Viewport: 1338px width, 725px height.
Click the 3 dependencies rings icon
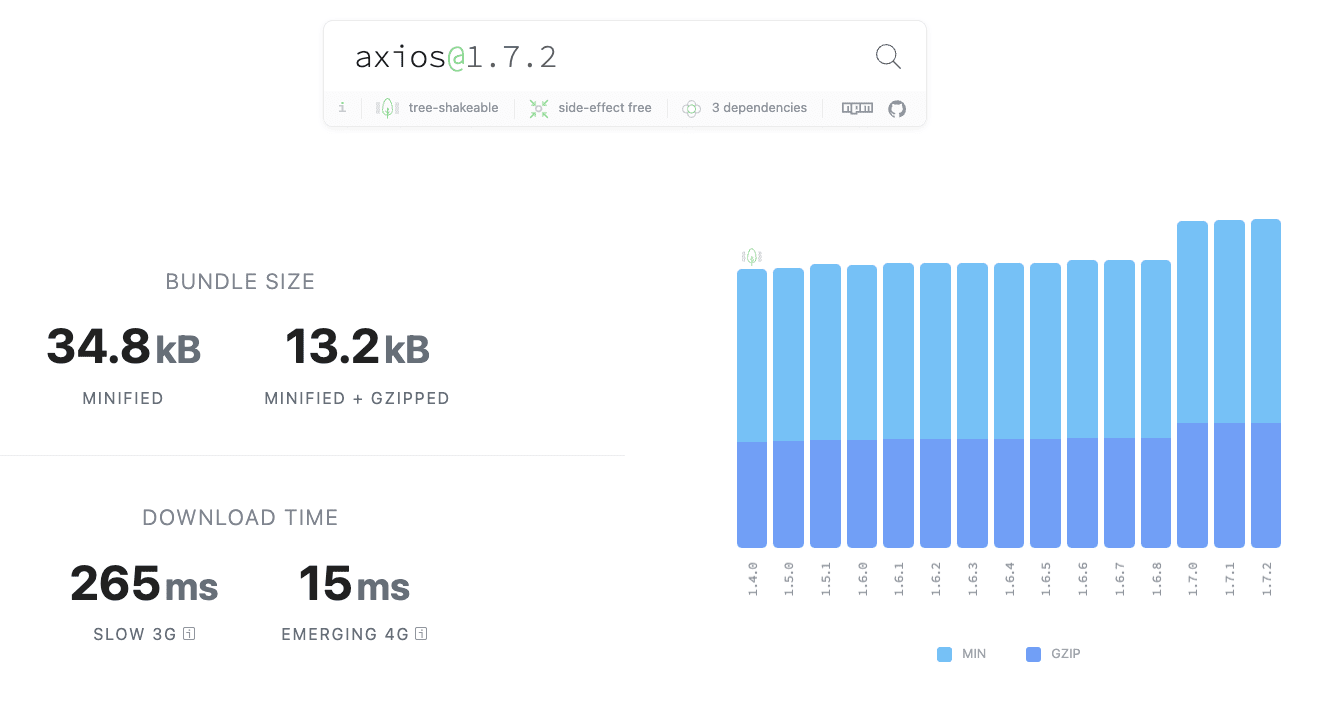point(691,108)
